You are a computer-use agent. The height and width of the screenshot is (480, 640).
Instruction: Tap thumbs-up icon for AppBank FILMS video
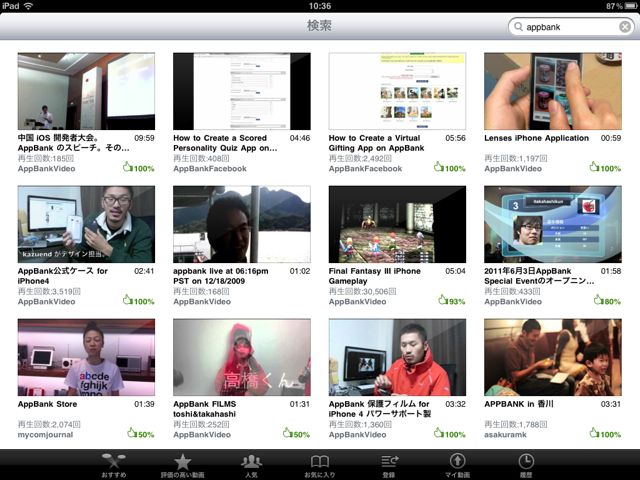point(287,433)
